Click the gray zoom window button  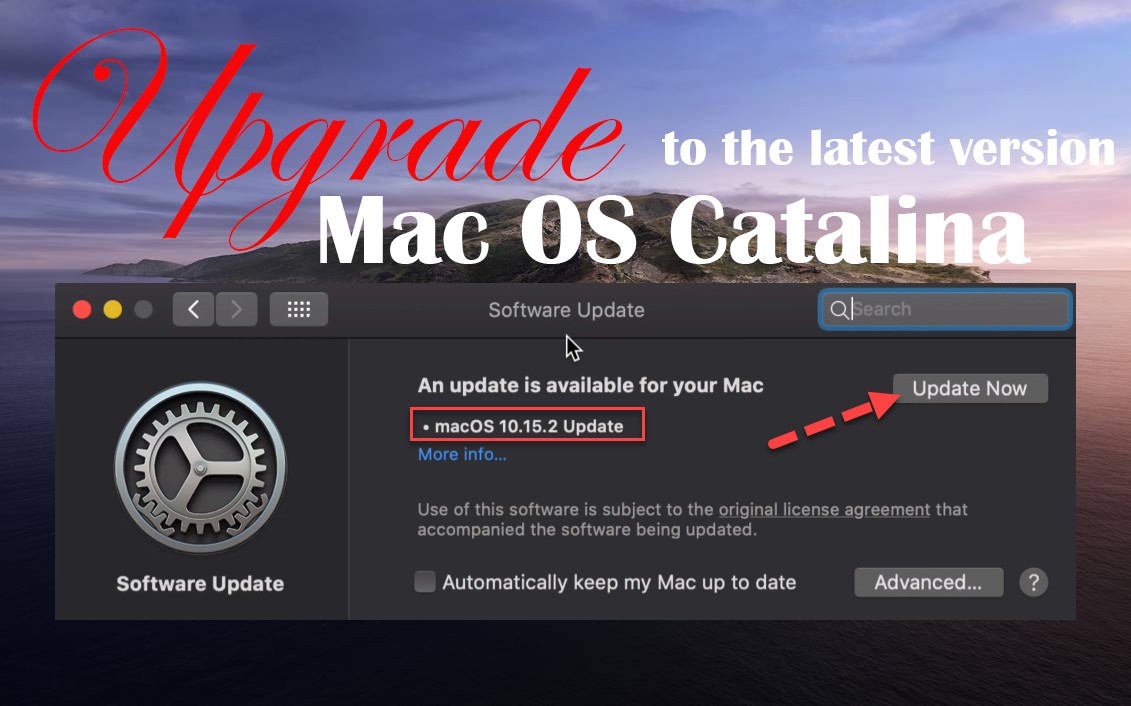[144, 309]
